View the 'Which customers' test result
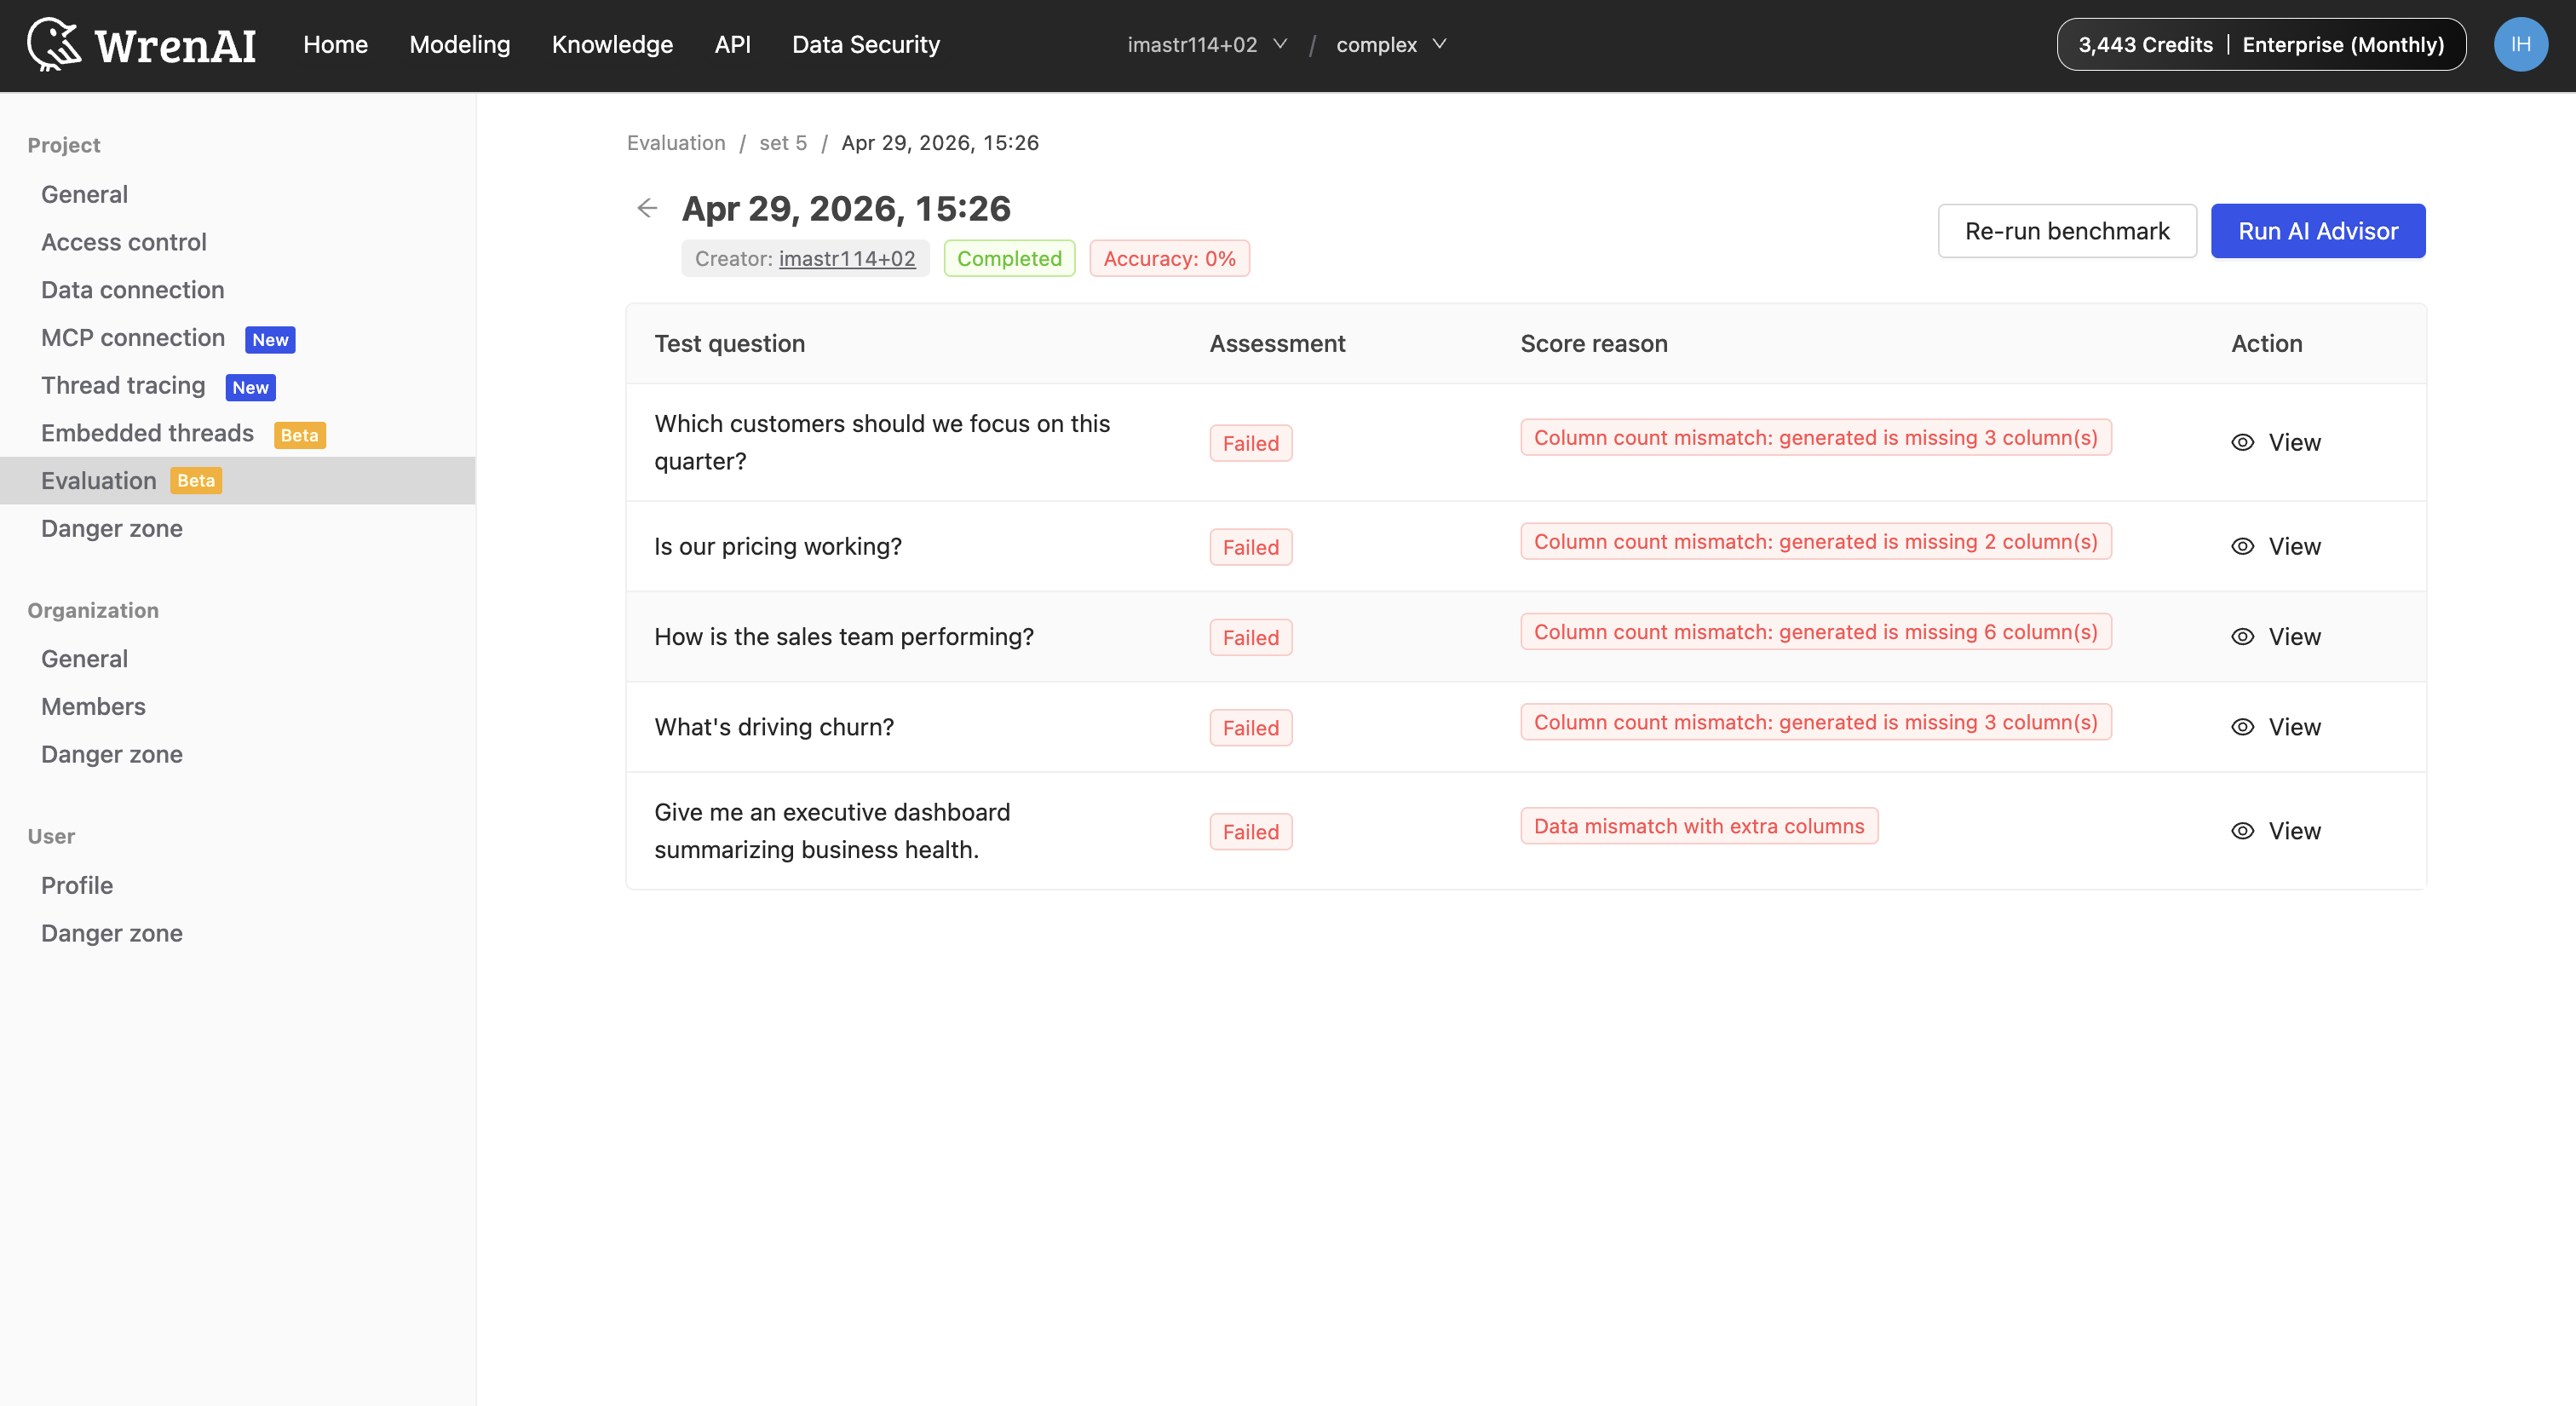The width and height of the screenshot is (2576, 1406). tap(2276, 442)
